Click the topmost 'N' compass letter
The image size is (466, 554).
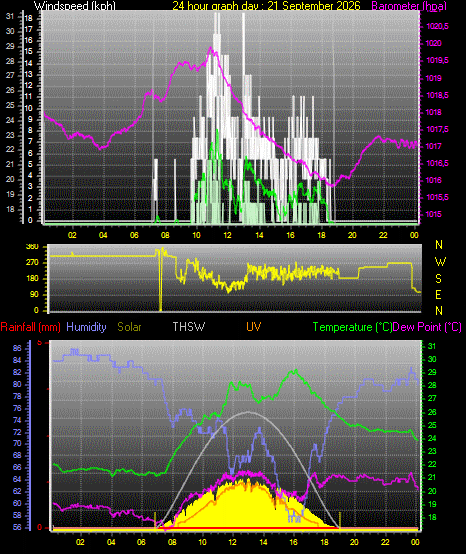coord(439,244)
